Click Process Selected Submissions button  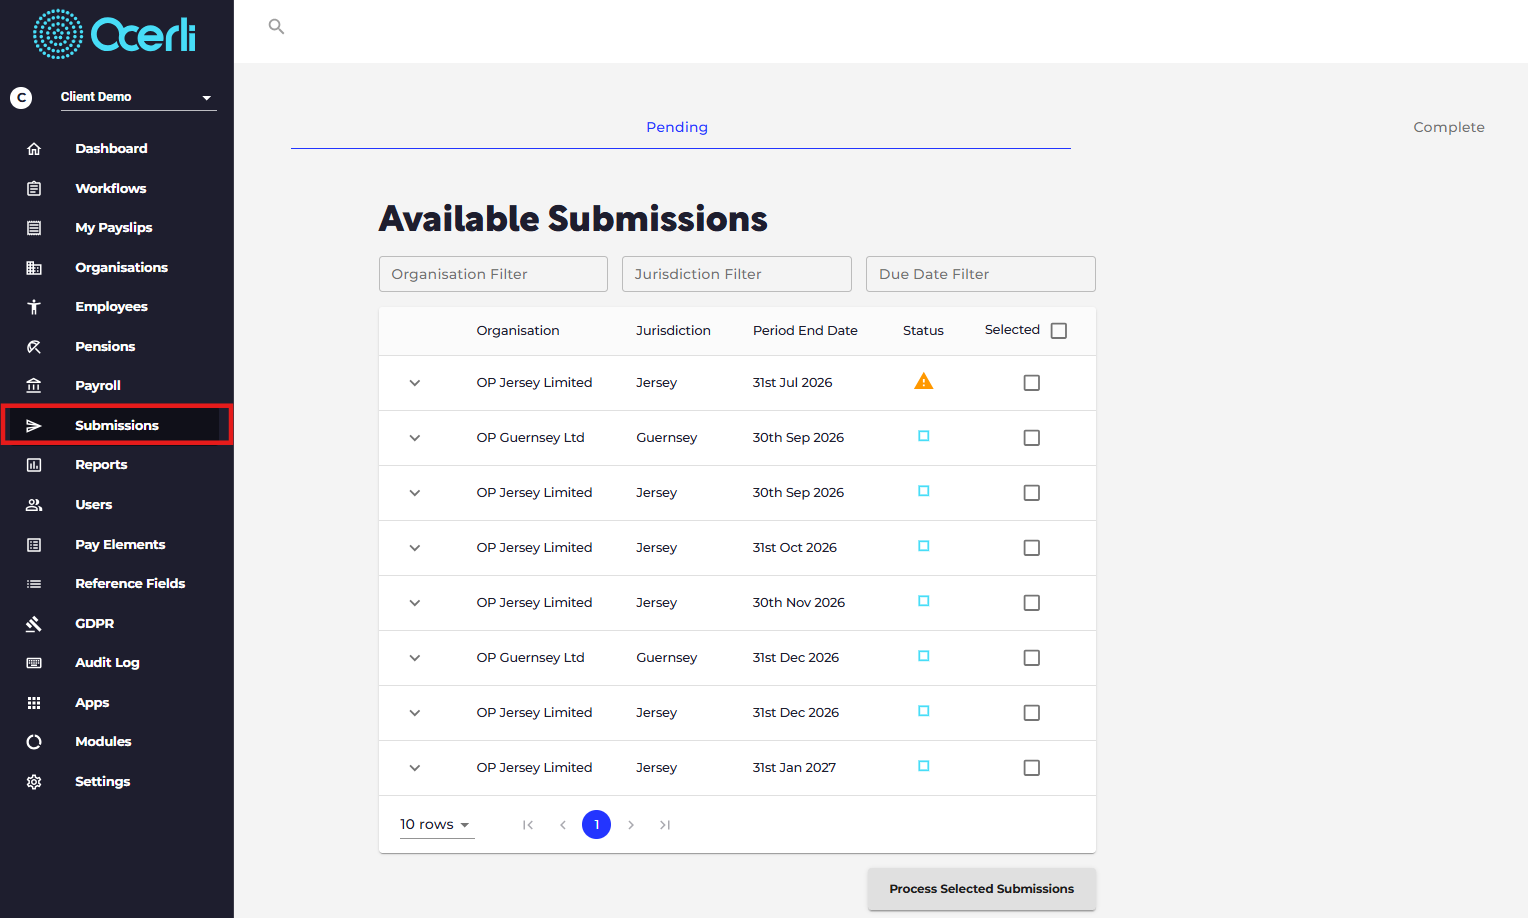pos(982,889)
